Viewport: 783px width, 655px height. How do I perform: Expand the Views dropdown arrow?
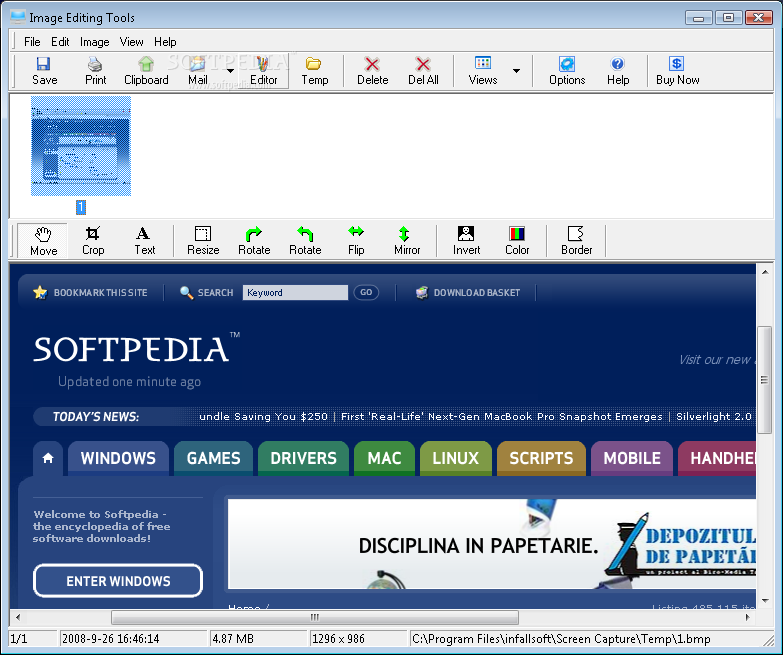(516, 71)
